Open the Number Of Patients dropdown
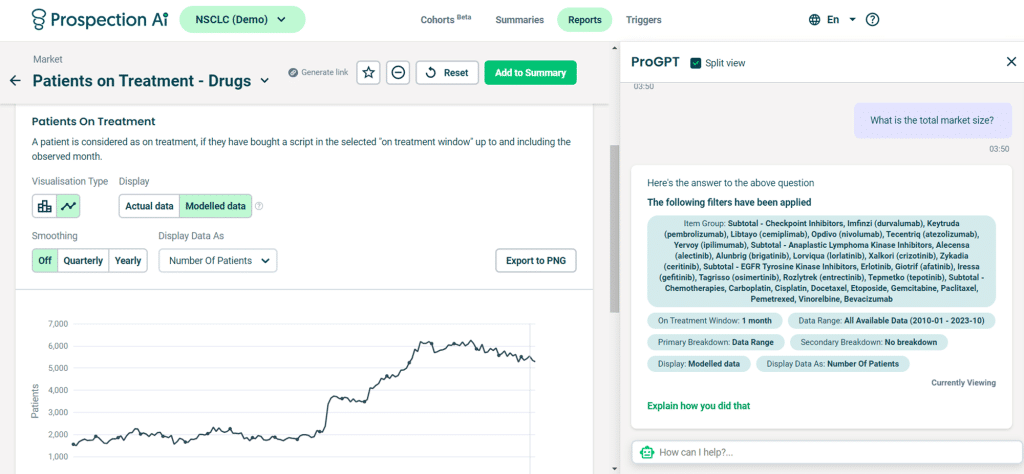 click(x=218, y=261)
